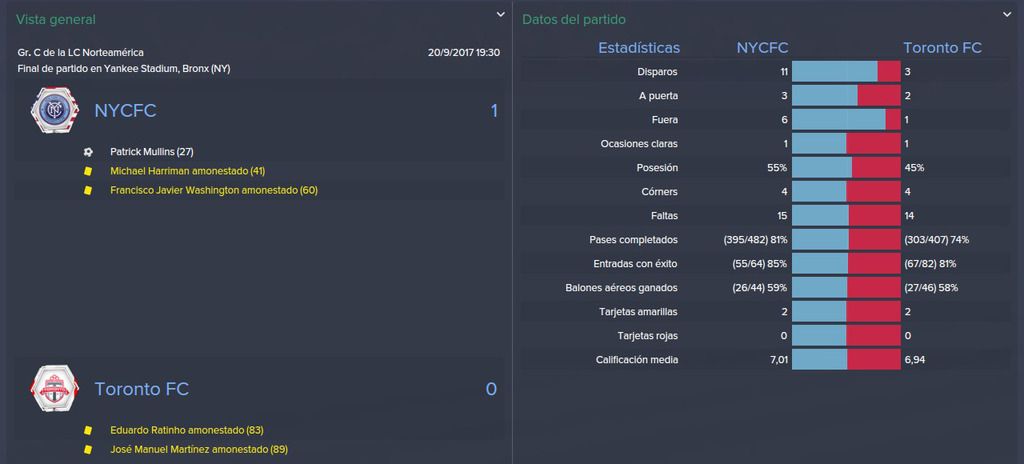This screenshot has height=464, width=1024.
Task: Open the Toronto FC team name link
Action: point(142,389)
